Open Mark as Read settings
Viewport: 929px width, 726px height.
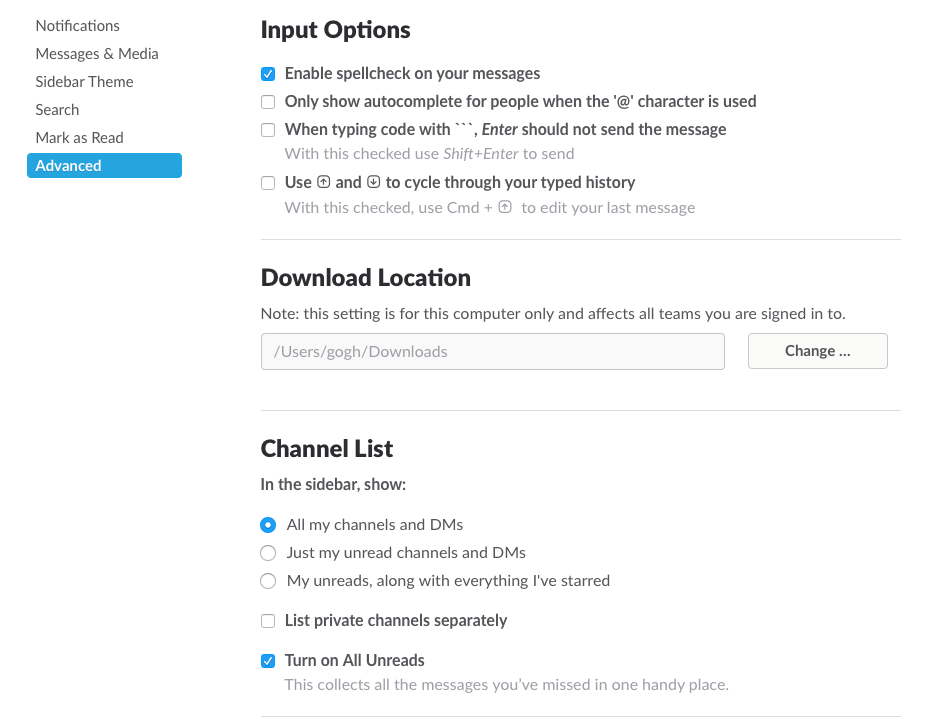[x=79, y=137]
